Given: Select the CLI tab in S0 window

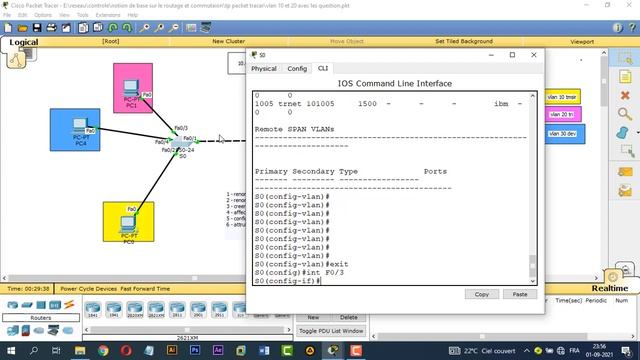Looking at the screenshot, I should (x=323, y=68).
